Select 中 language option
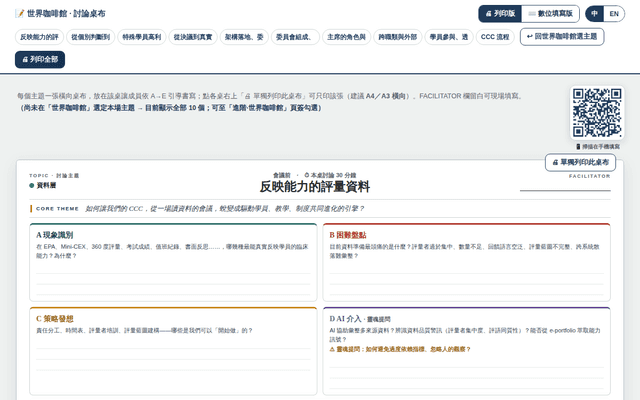 [x=595, y=14]
